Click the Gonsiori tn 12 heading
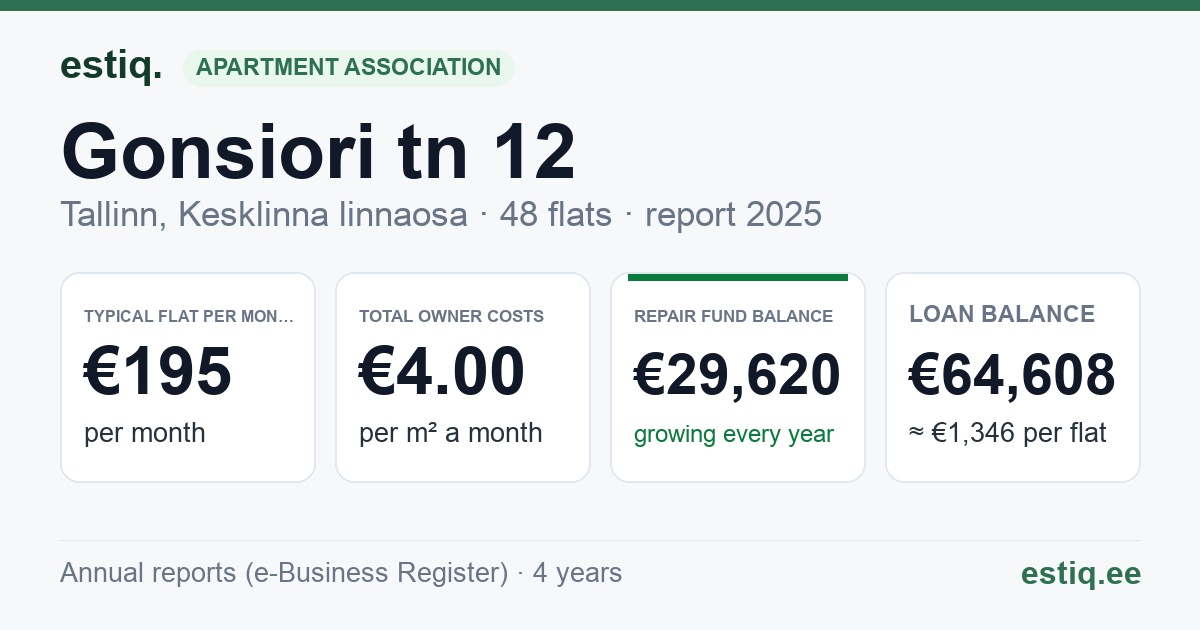This screenshot has width=1200, height=630. tap(318, 151)
